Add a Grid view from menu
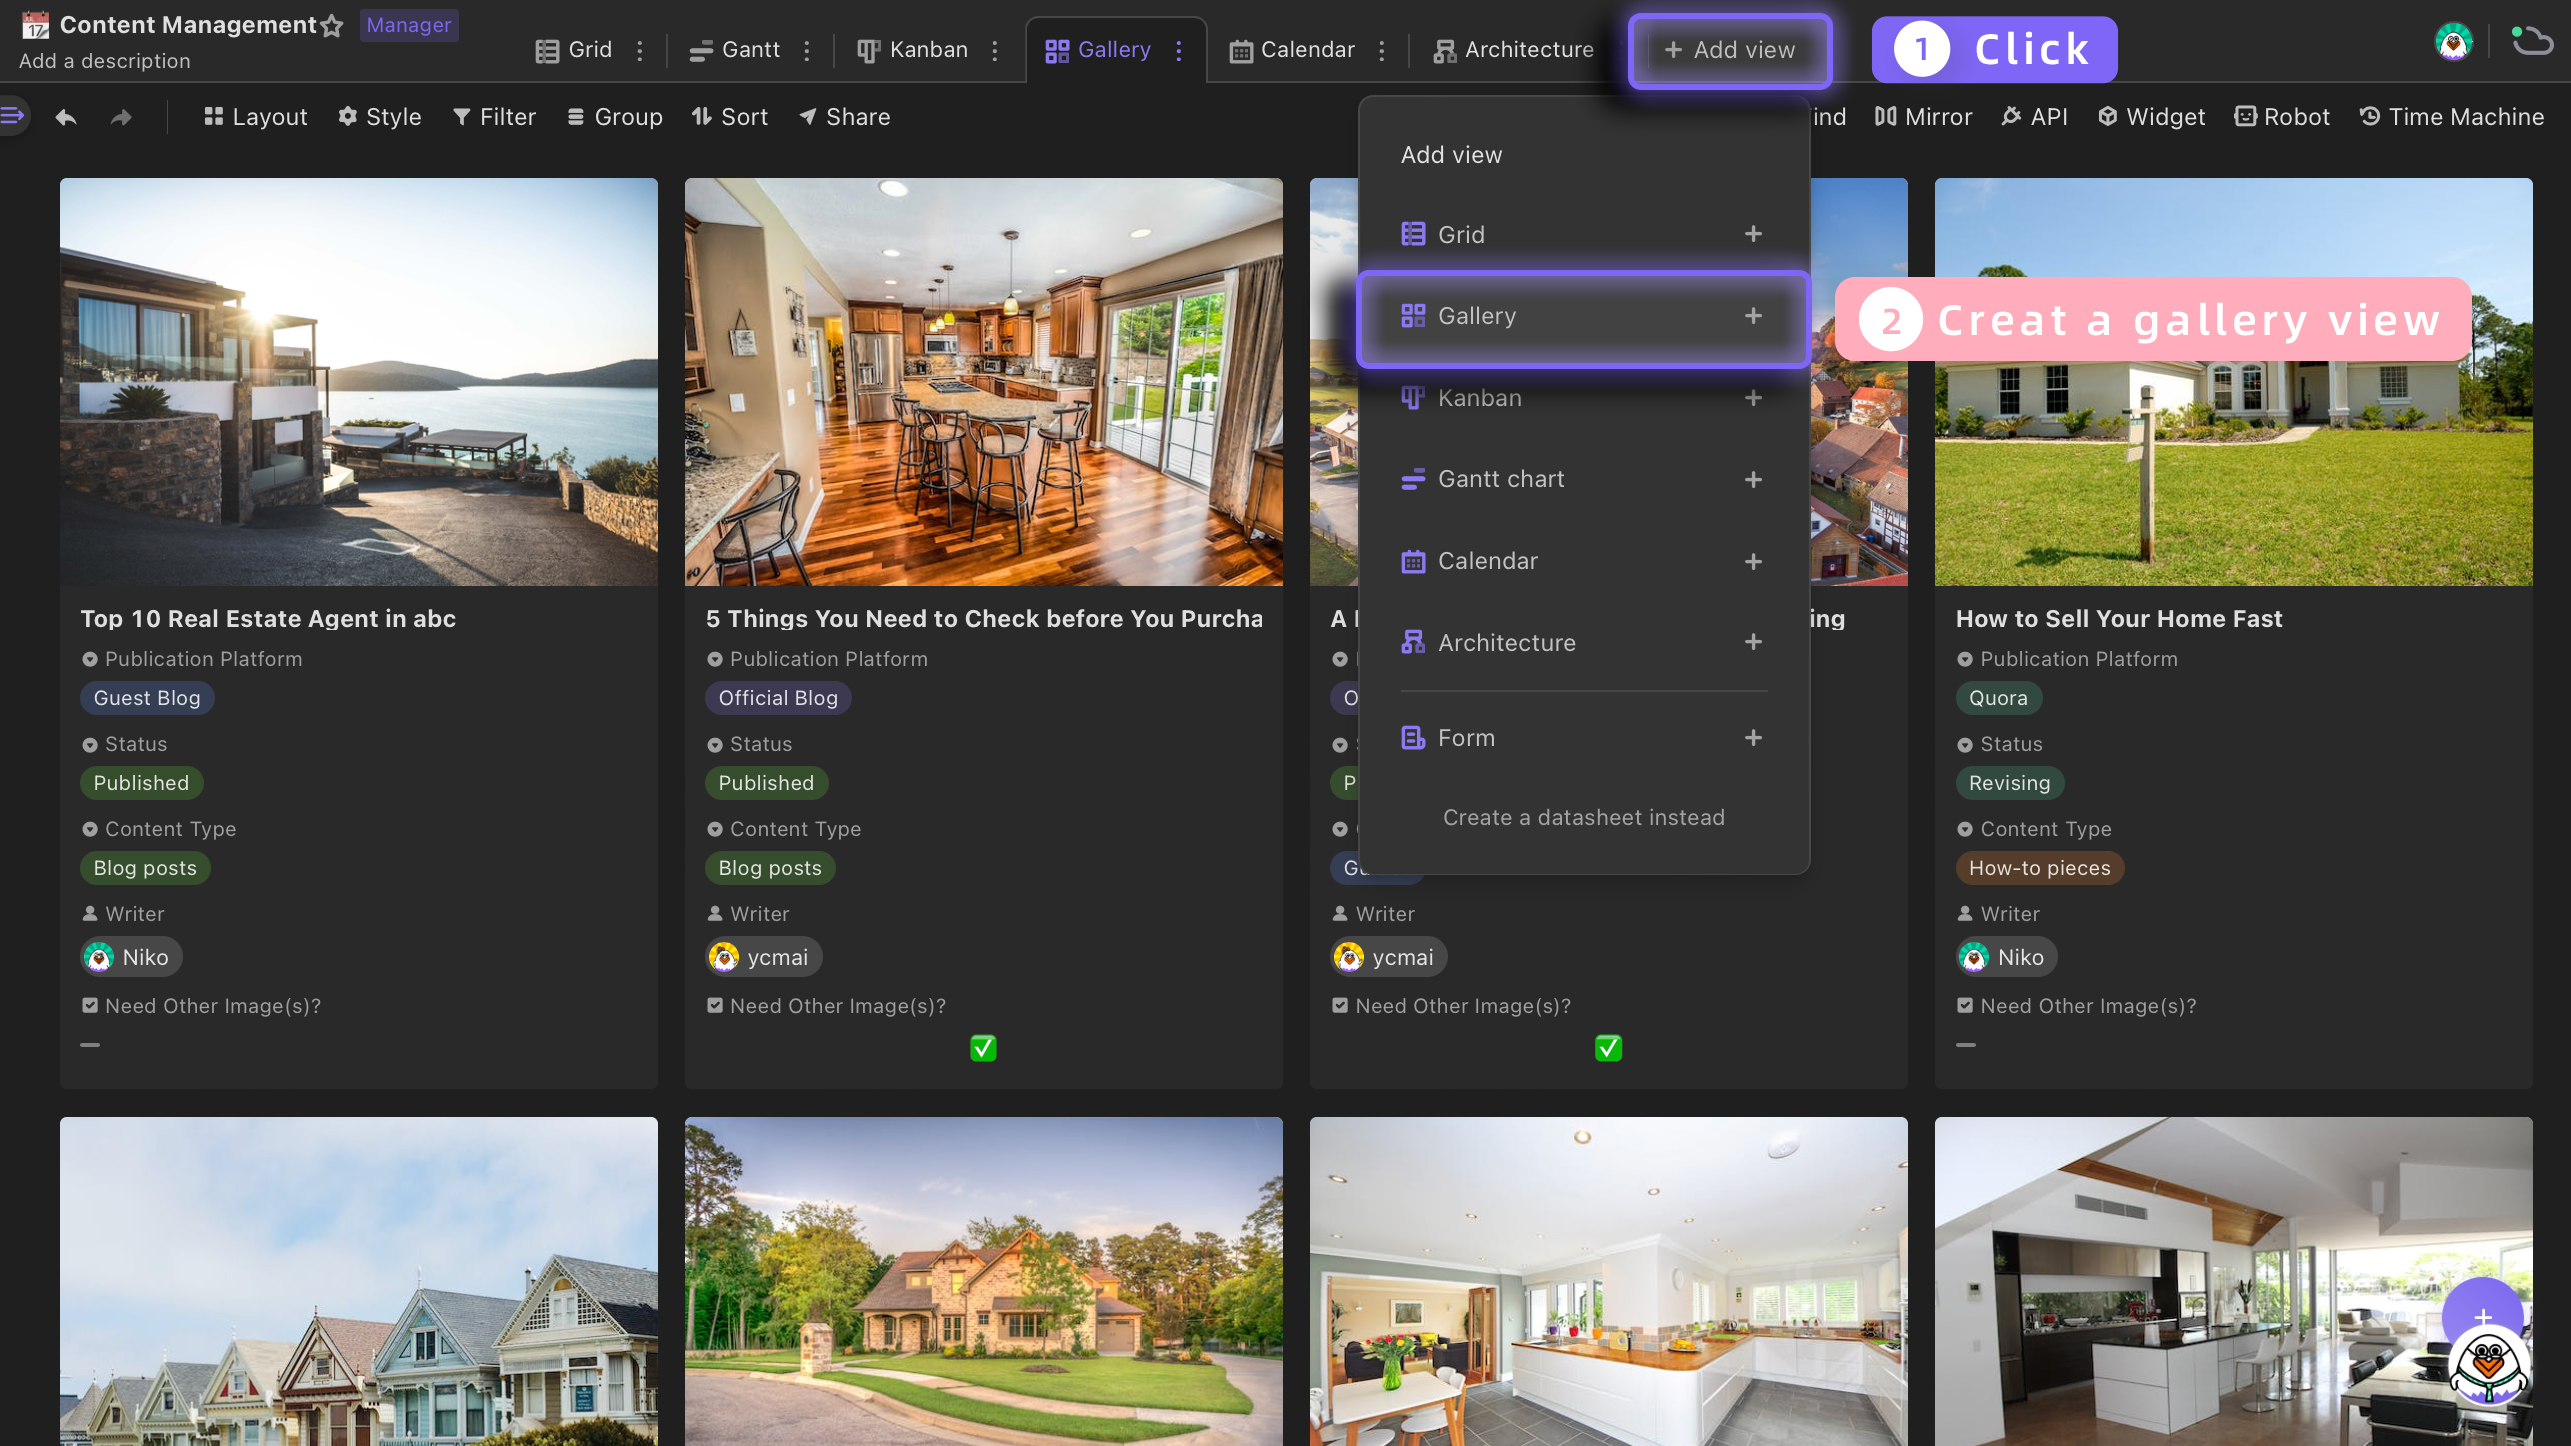This screenshot has height=1446, width=2571. pyautogui.click(x=1583, y=234)
